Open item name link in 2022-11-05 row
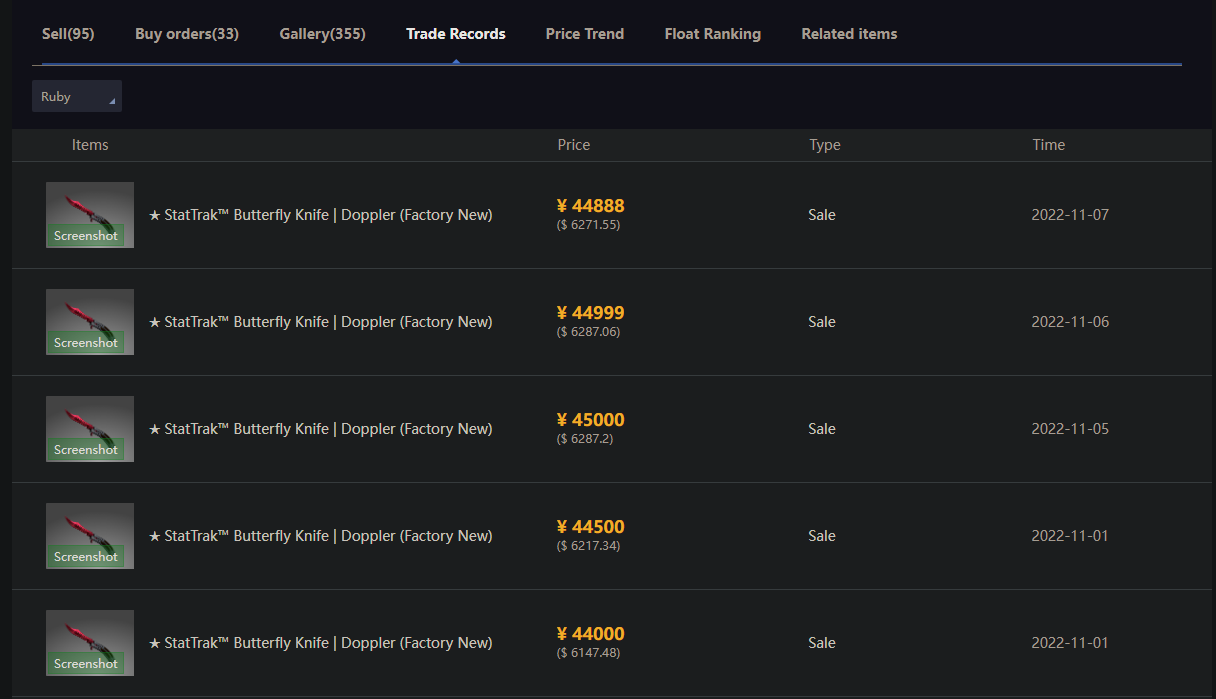This screenshot has width=1216, height=699. [x=320, y=429]
